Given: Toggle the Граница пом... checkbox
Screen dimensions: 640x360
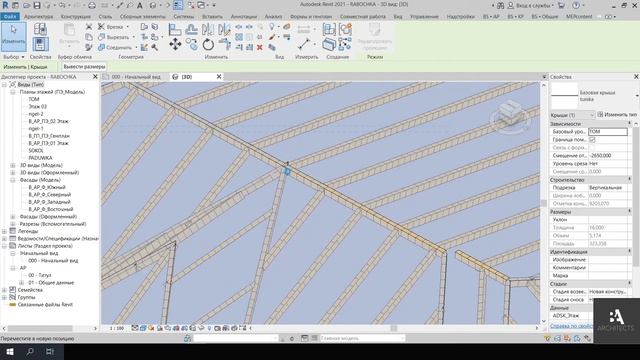Looking at the screenshot, I should point(592,140).
